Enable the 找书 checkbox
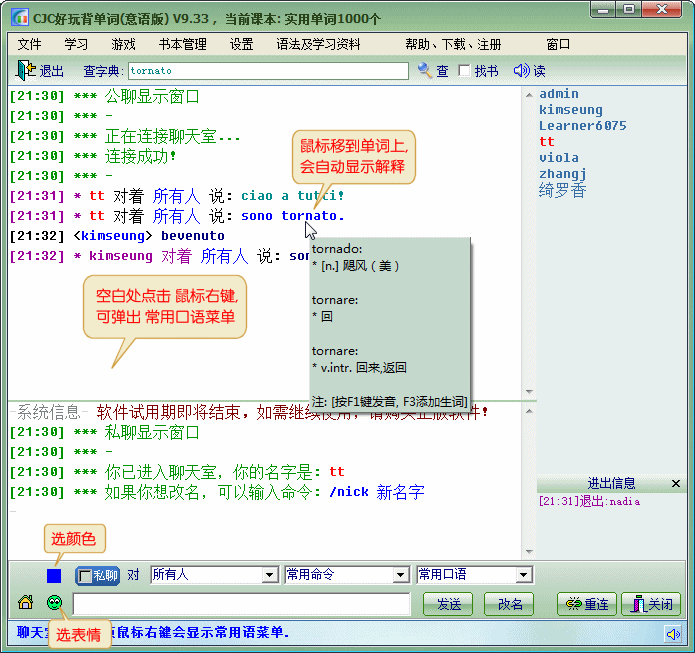 pos(464,71)
